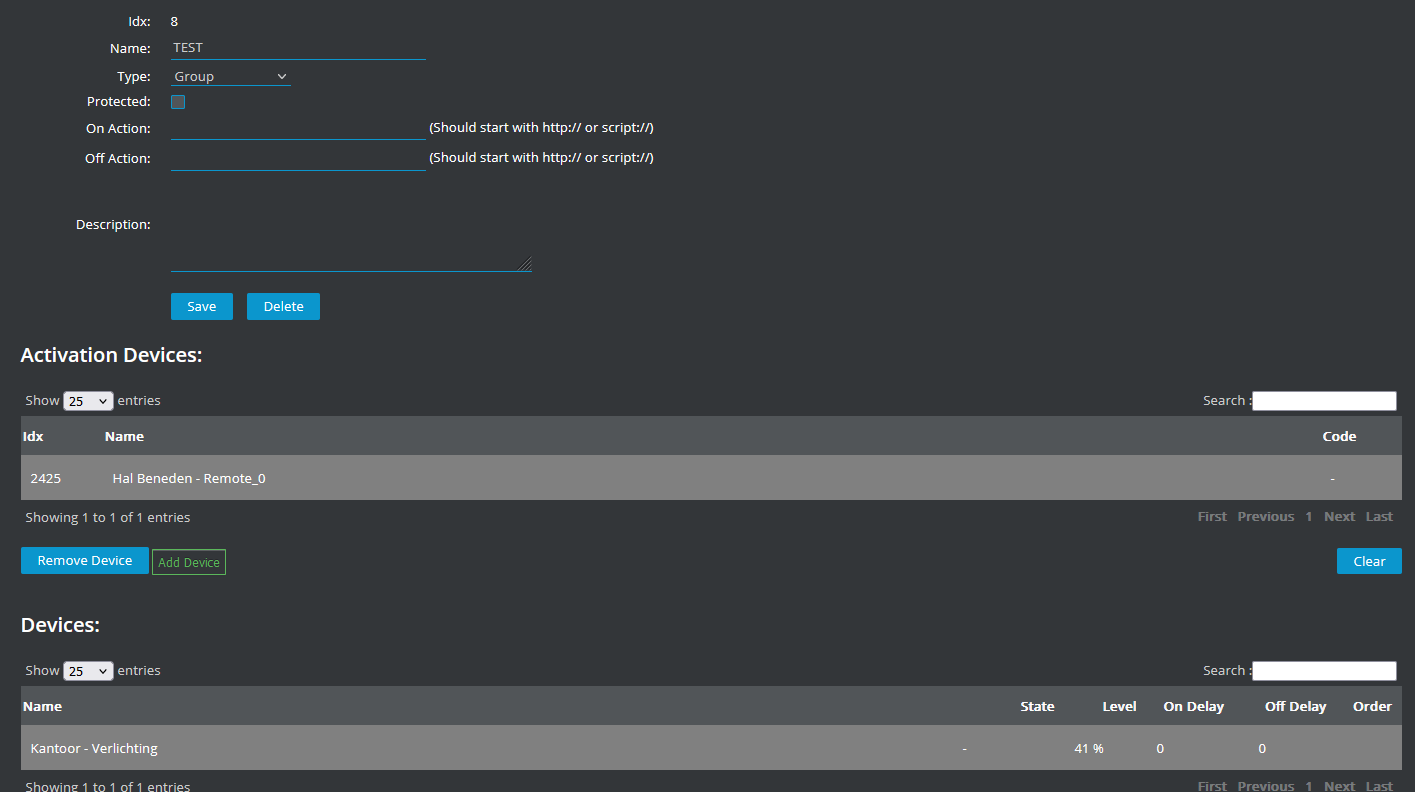Open the entries dropdown under Devices
This screenshot has height=792, width=1415.
coord(88,670)
